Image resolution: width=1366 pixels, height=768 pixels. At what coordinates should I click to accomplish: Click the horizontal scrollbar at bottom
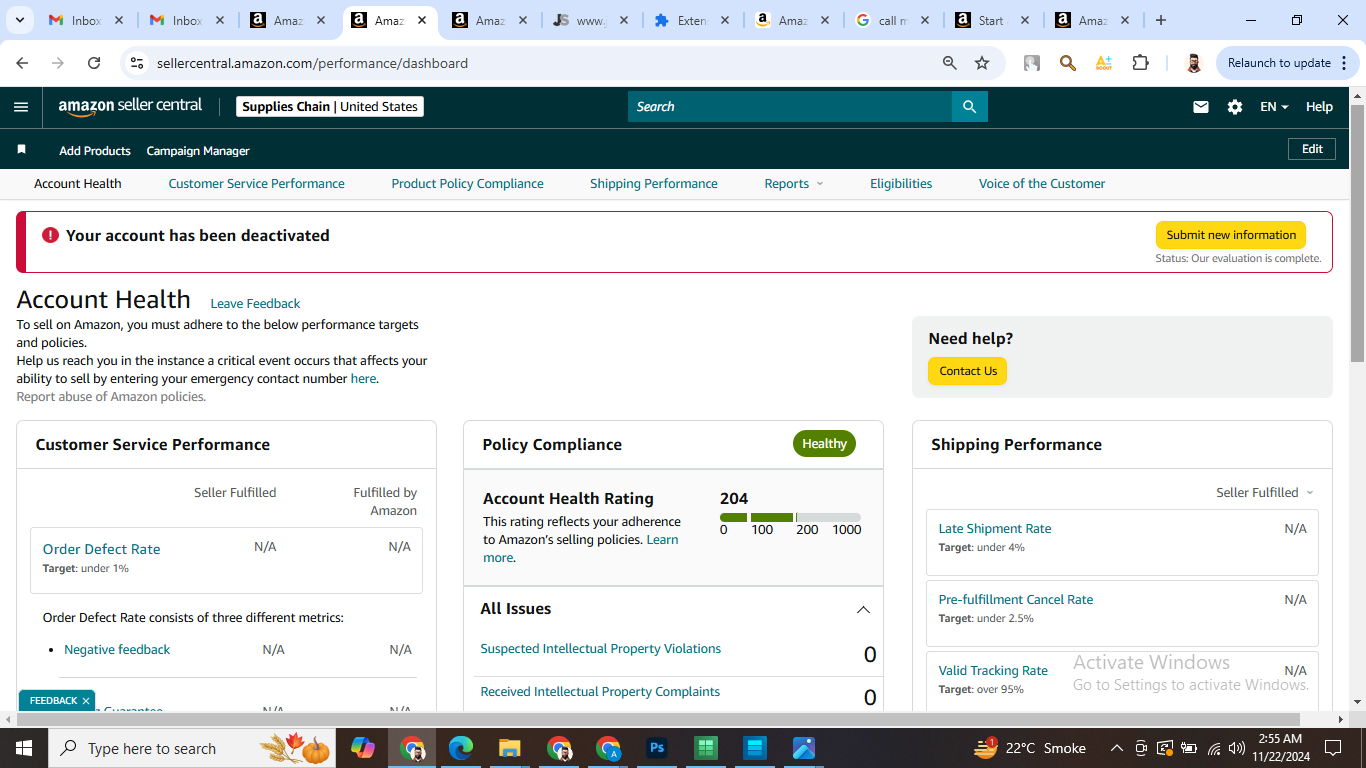click(x=657, y=720)
